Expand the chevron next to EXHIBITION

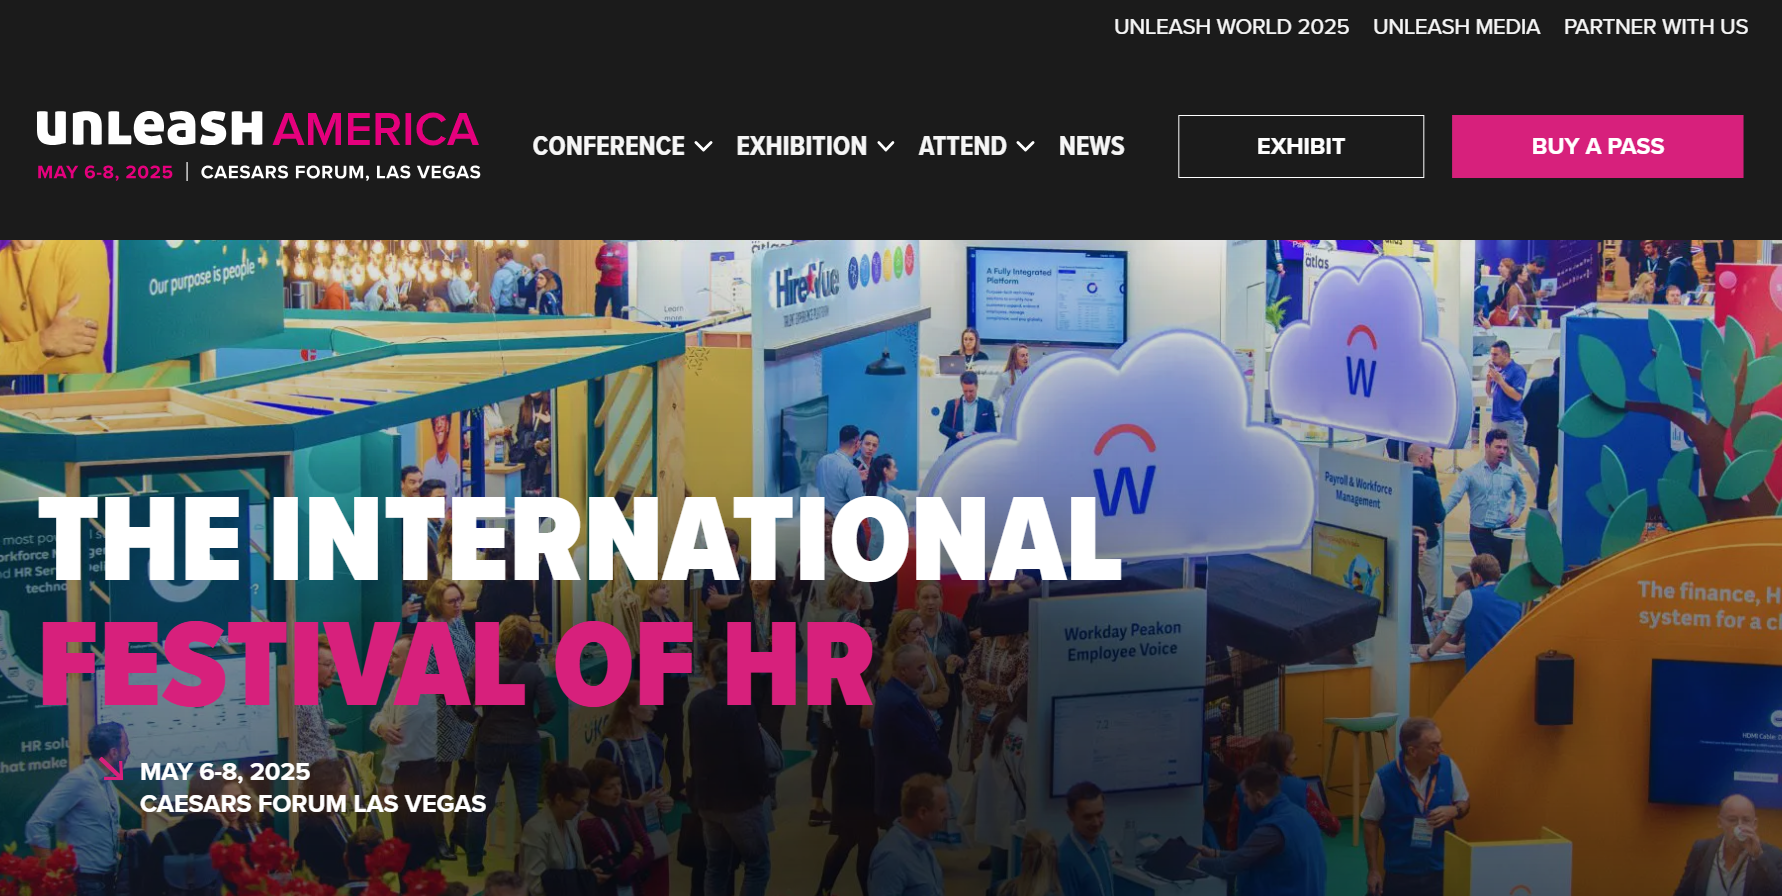[886, 146]
